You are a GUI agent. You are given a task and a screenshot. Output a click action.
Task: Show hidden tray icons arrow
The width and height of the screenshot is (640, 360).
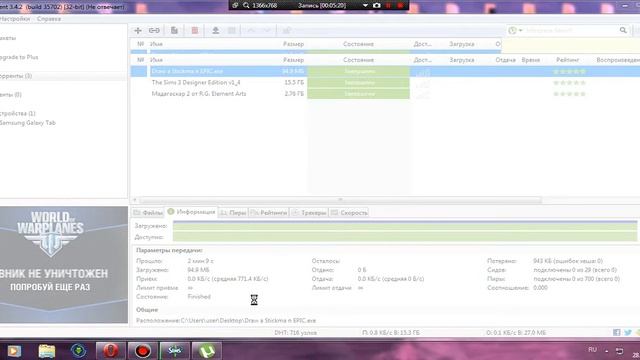click(607, 351)
